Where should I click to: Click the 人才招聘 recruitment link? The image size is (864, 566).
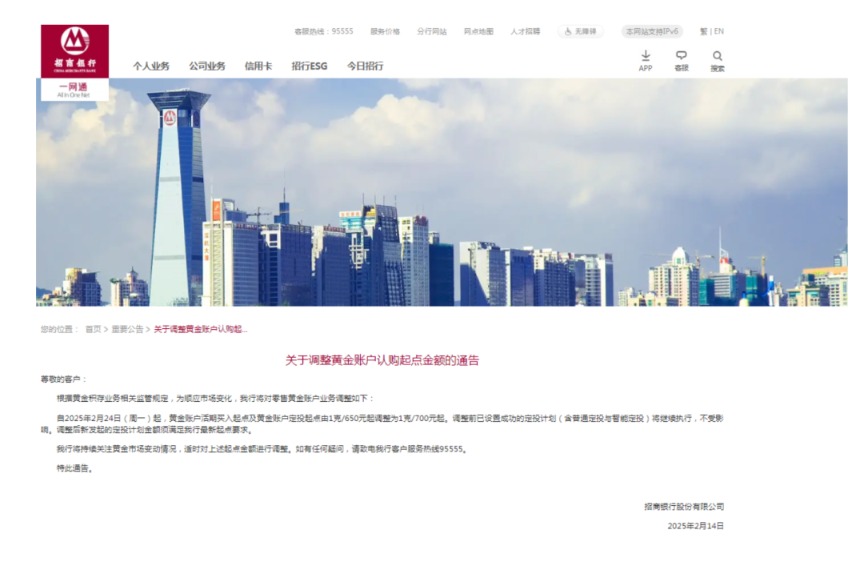point(525,31)
